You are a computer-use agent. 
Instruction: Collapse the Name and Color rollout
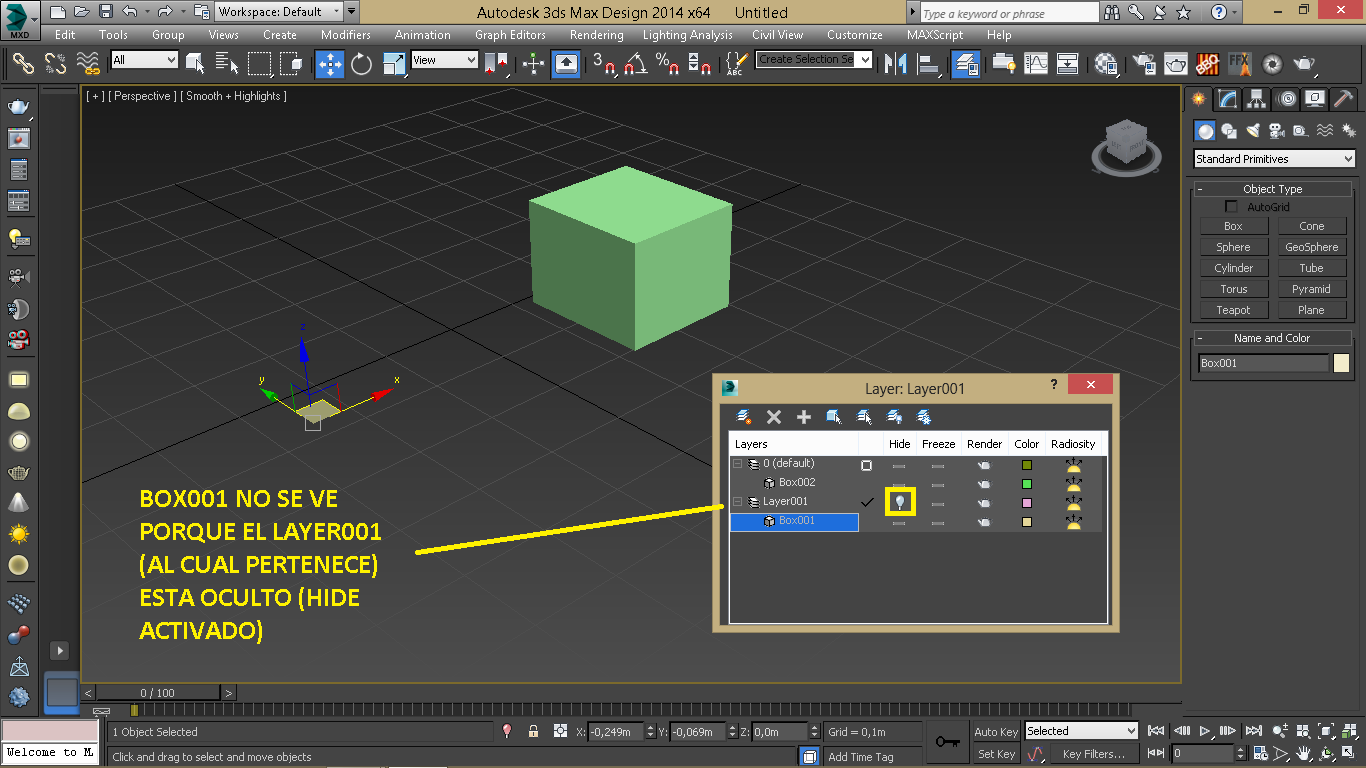[x=1272, y=338]
